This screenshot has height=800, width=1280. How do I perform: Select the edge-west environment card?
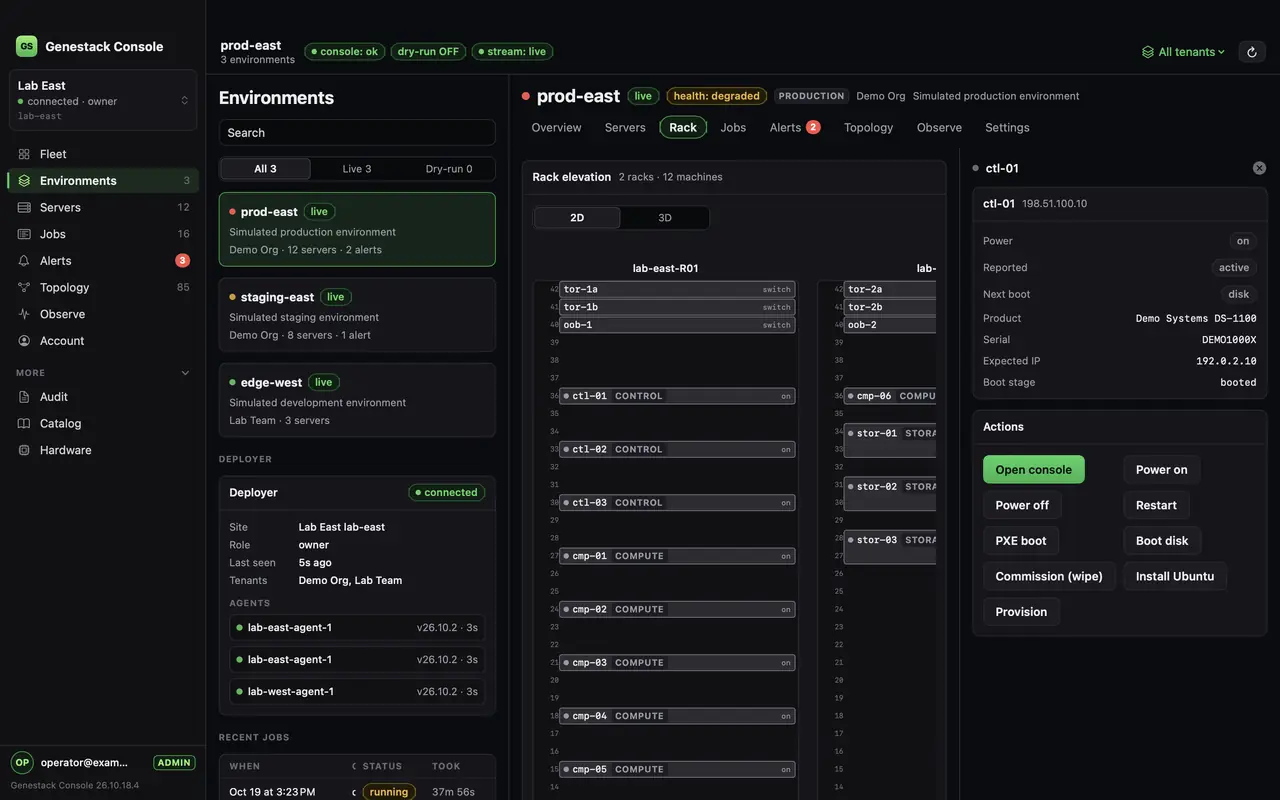coord(357,400)
